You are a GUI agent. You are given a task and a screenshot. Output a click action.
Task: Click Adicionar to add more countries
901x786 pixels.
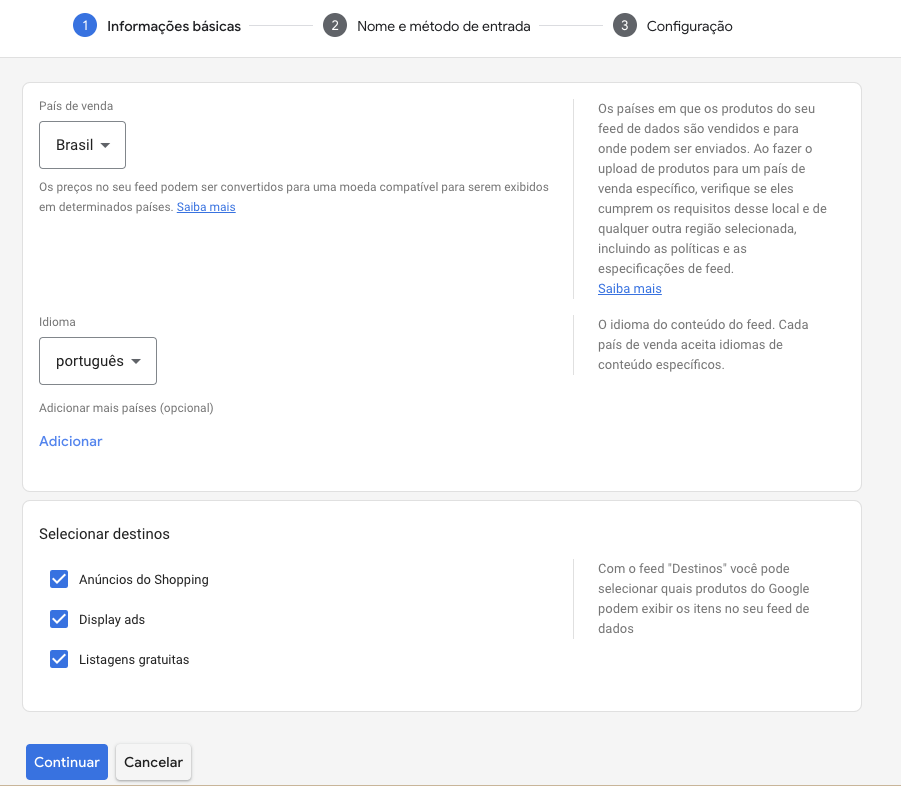coord(70,441)
